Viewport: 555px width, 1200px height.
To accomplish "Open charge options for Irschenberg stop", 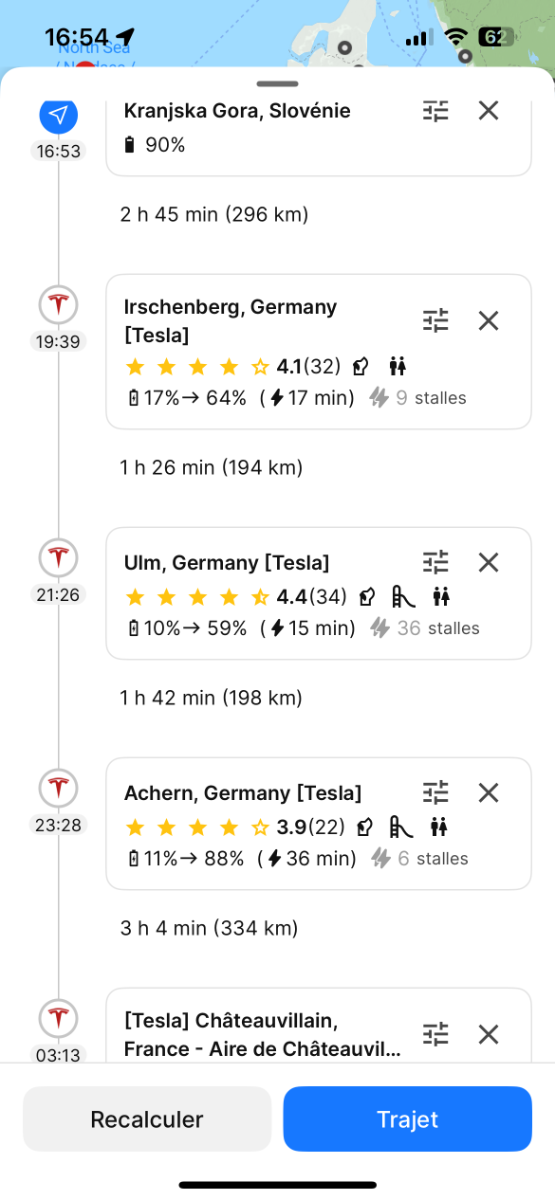I will (x=436, y=320).
